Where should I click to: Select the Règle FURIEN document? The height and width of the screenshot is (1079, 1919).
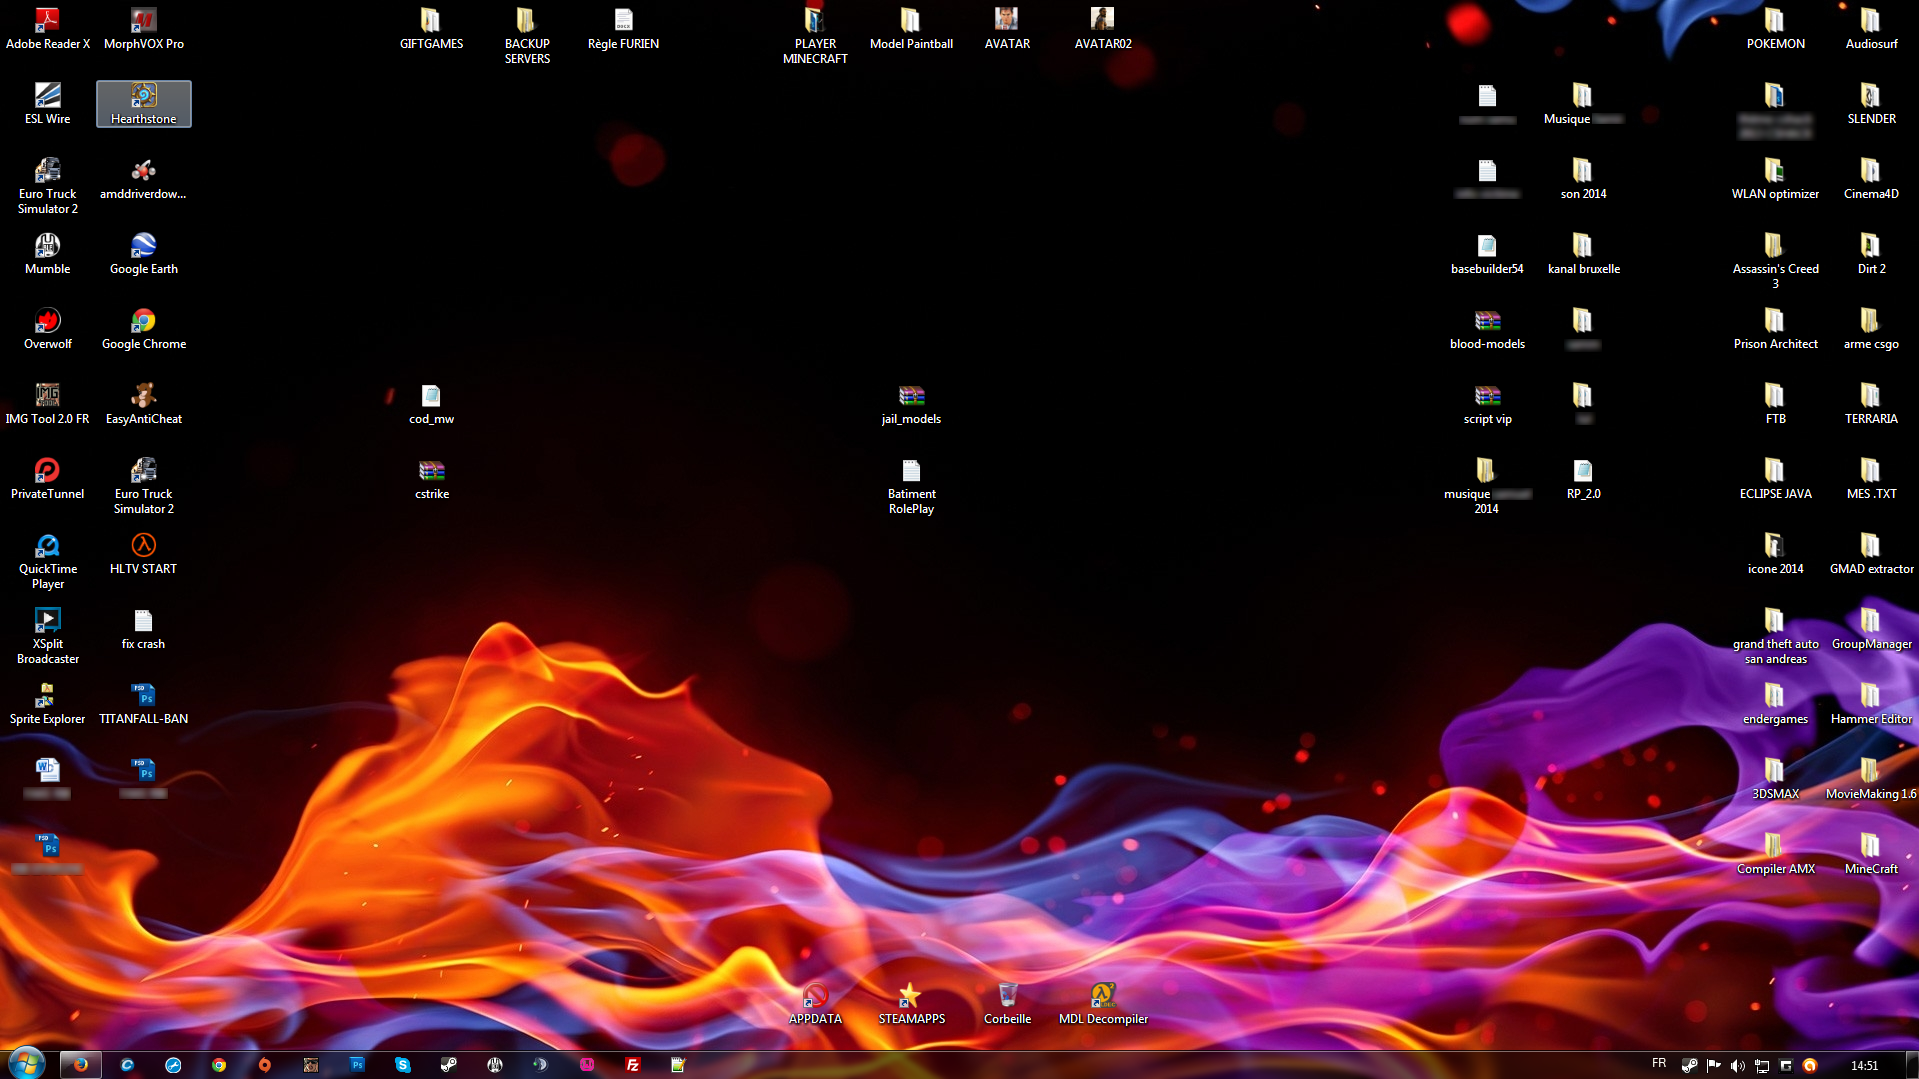[623, 28]
